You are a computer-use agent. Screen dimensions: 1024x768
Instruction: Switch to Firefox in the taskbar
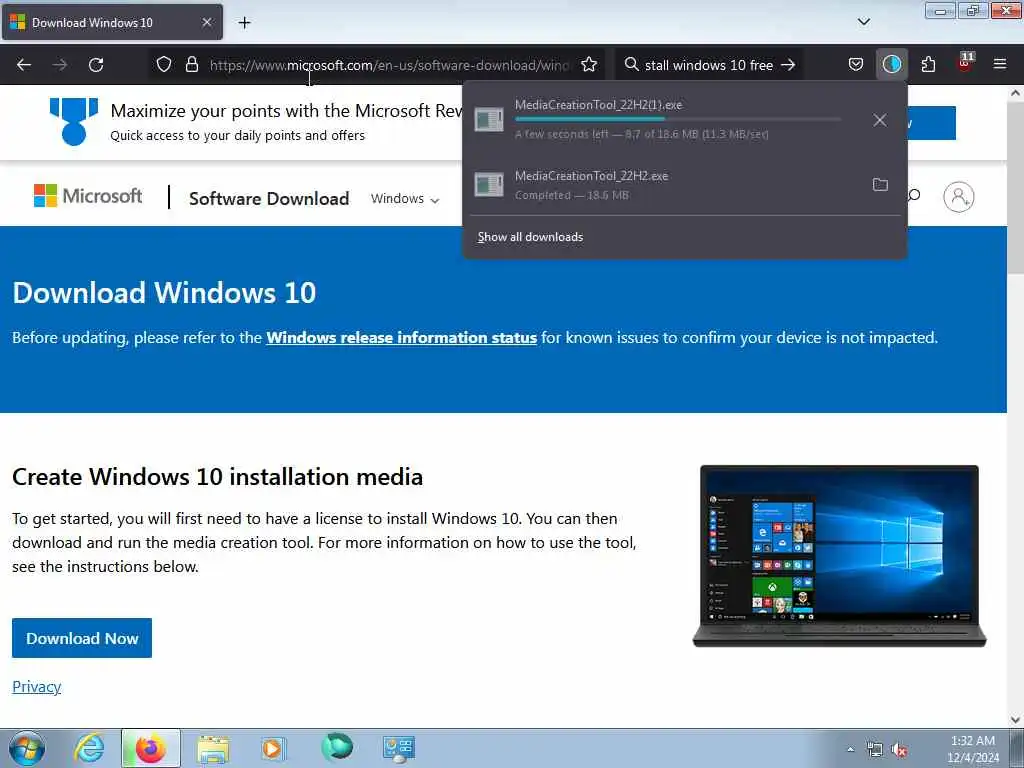150,748
